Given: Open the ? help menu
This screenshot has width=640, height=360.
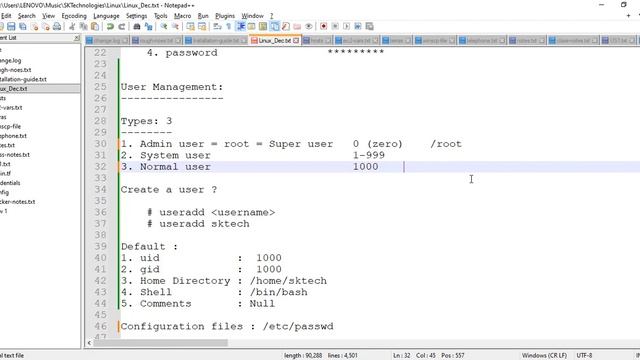Looking at the screenshot, I should (x=271, y=16).
